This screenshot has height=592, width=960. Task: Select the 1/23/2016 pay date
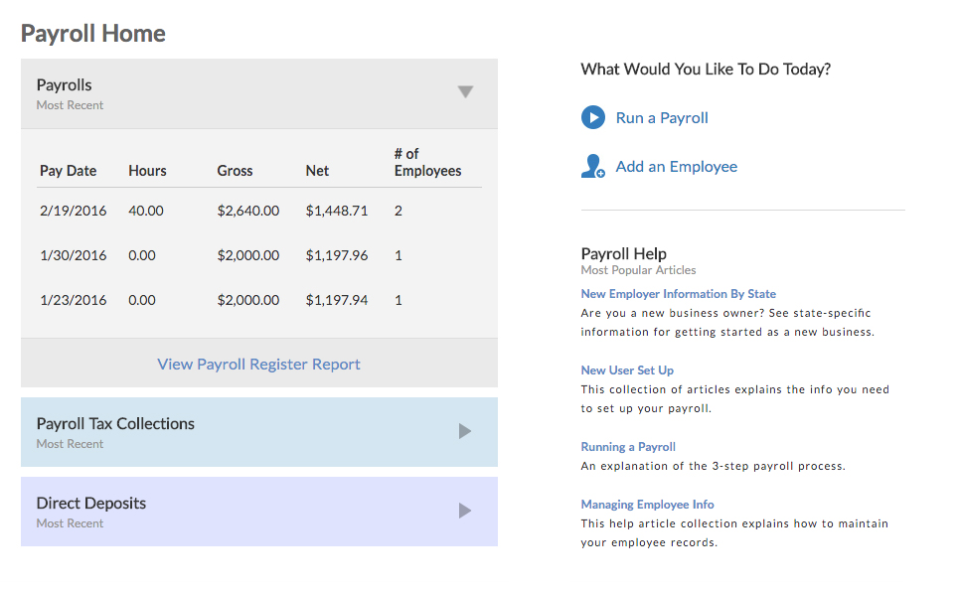tap(73, 300)
